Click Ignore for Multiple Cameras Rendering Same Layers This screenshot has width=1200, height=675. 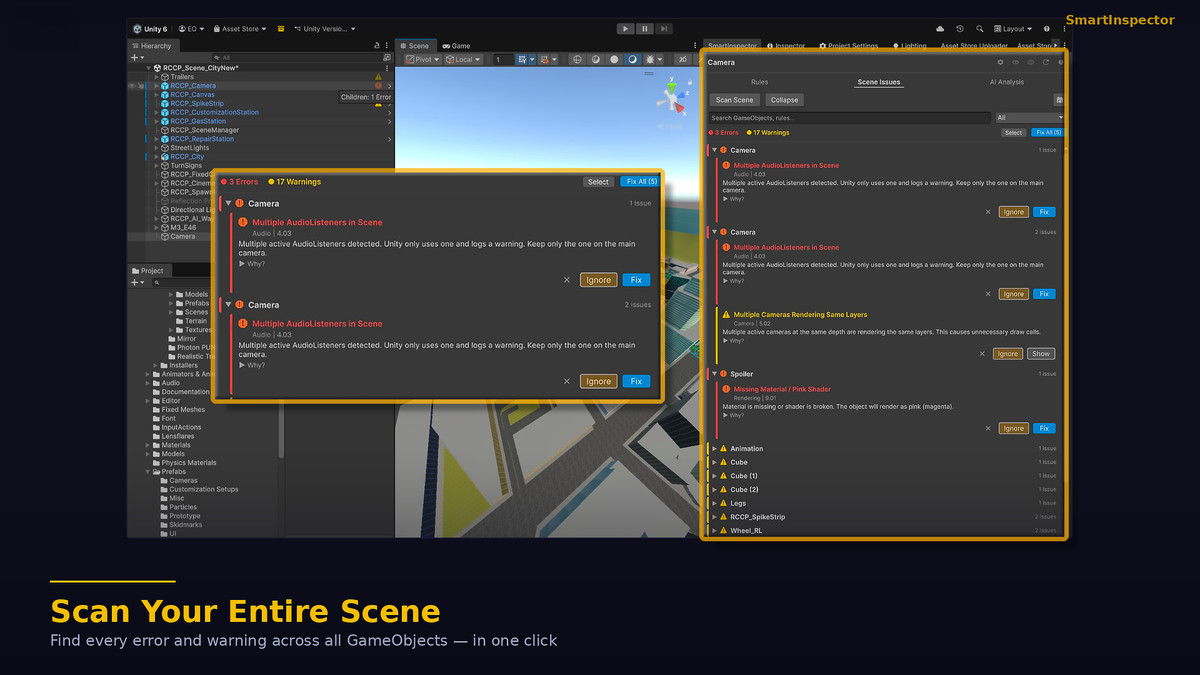1007,354
